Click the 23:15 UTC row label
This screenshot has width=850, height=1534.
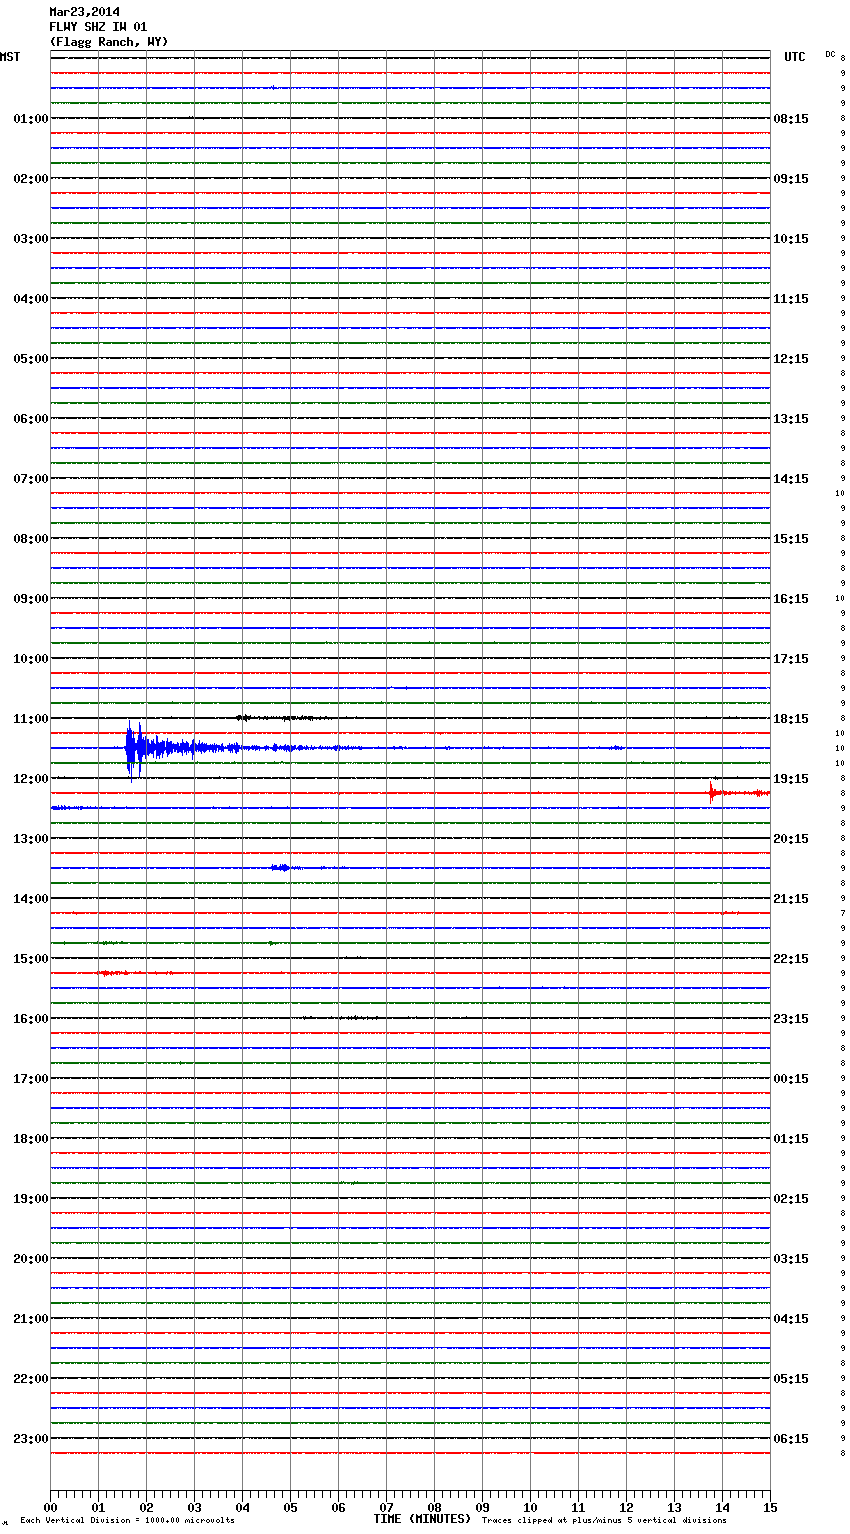791,1018
